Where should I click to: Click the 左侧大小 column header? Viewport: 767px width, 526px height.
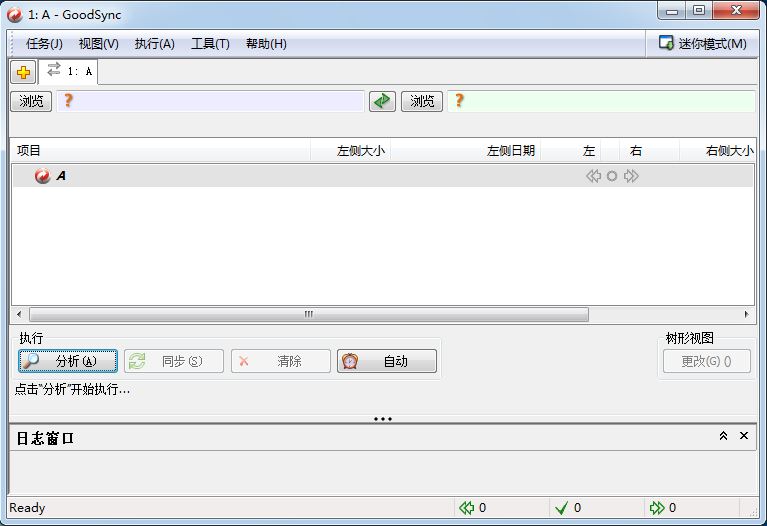coord(351,150)
